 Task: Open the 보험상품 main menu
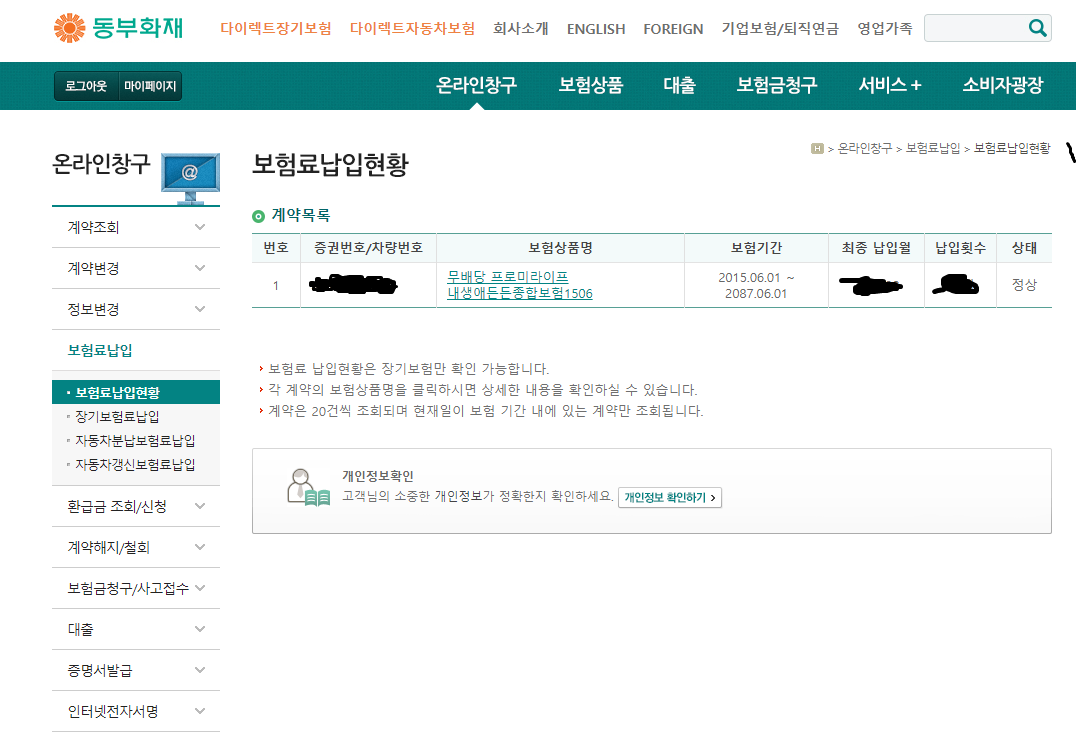[590, 85]
